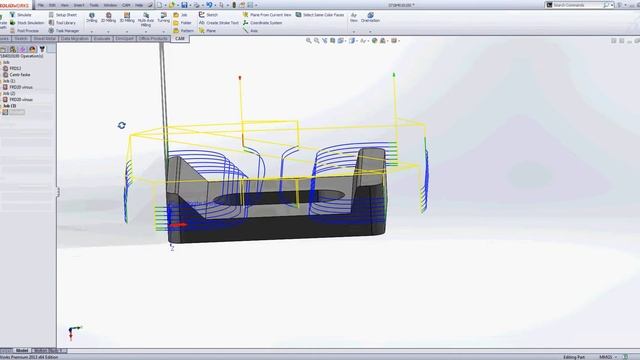Select the Multi-Axis Milling operation

pos(146,19)
